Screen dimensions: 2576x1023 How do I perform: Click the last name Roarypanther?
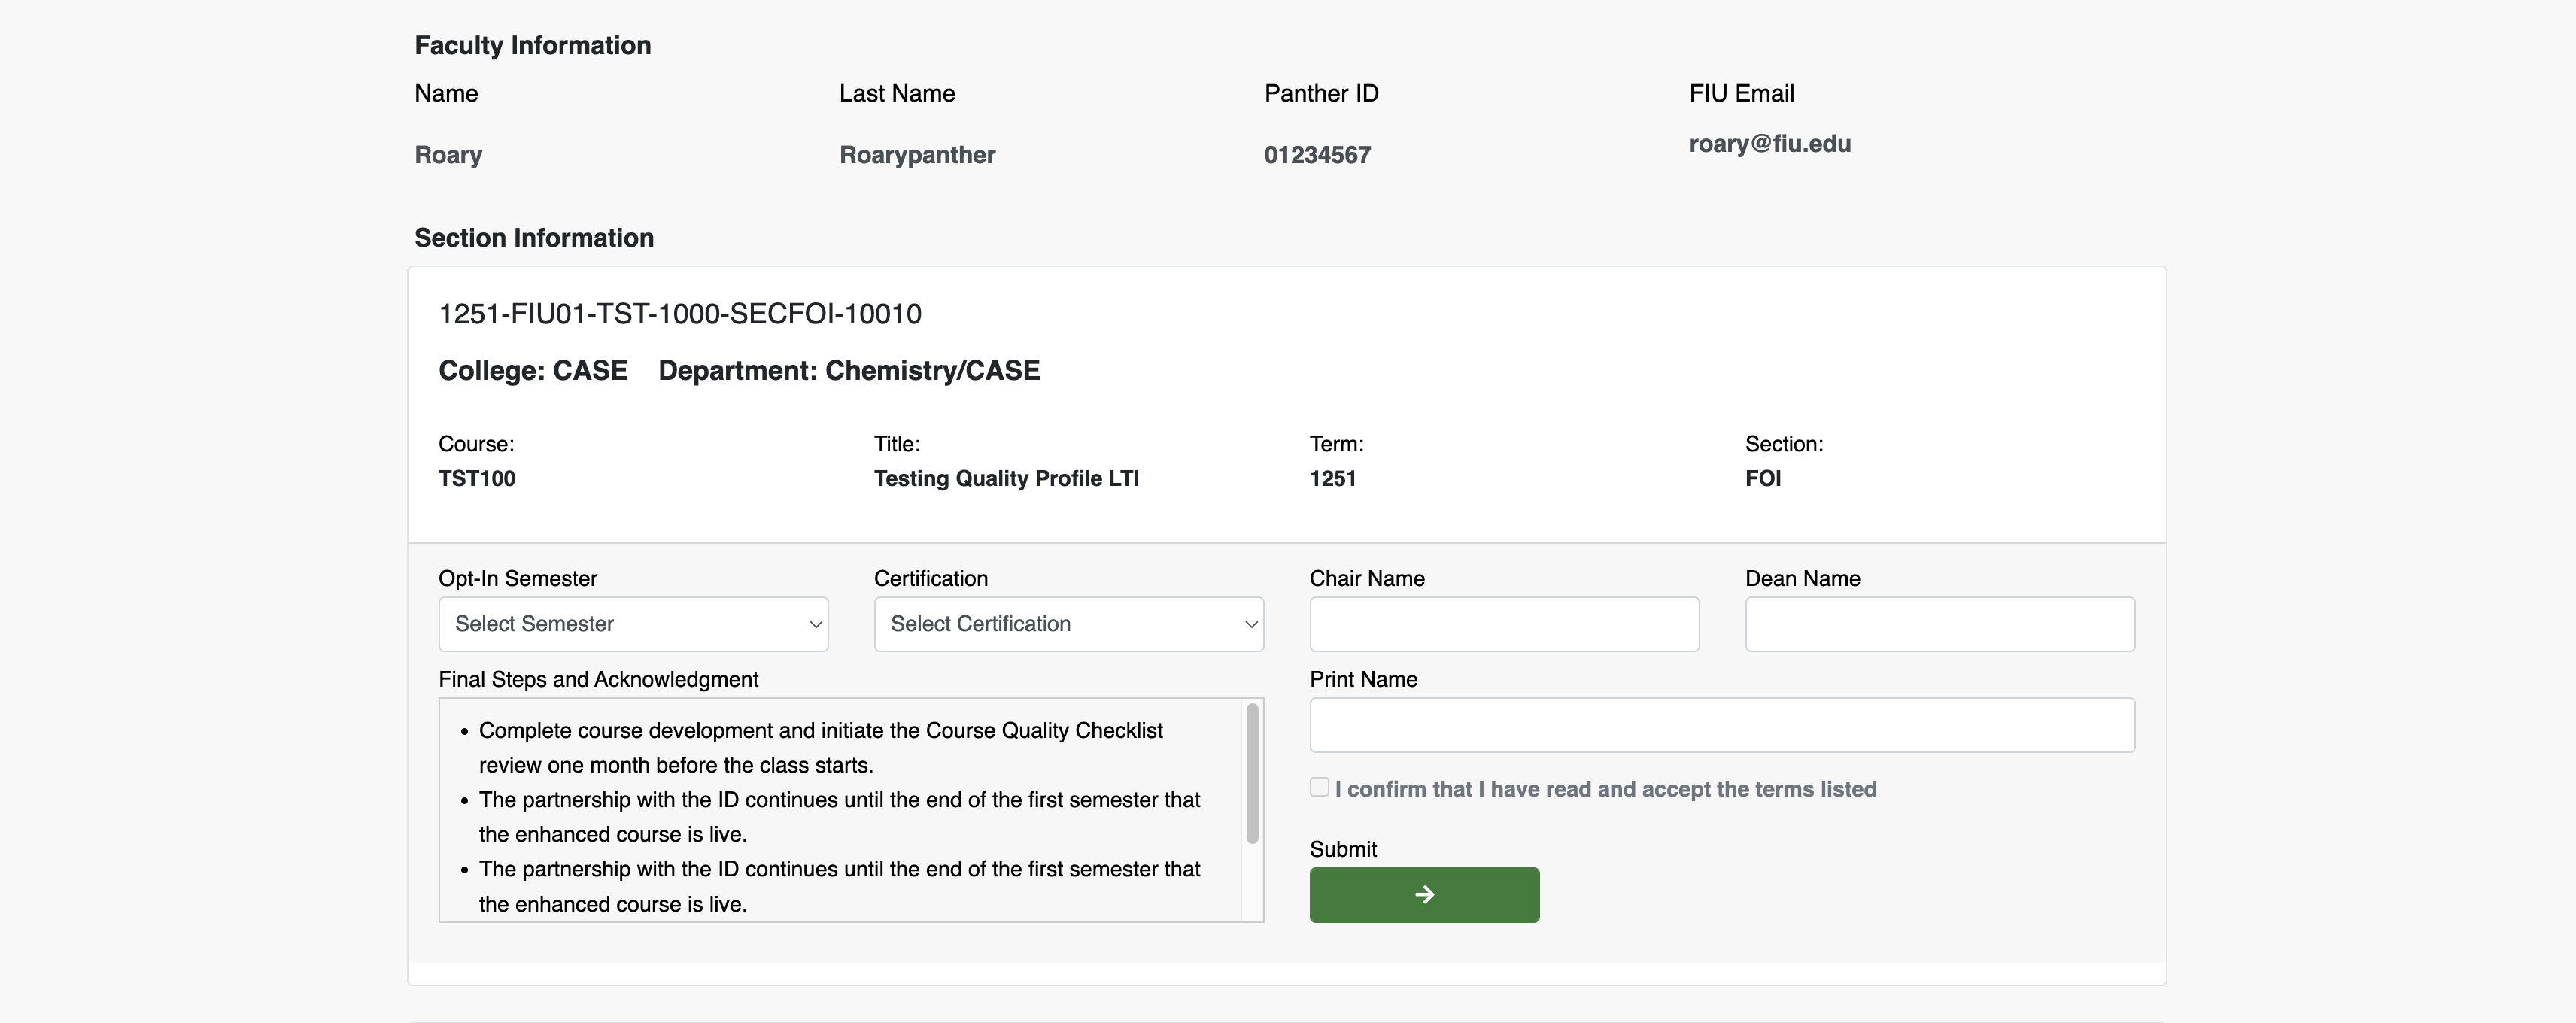[x=917, y=155]
